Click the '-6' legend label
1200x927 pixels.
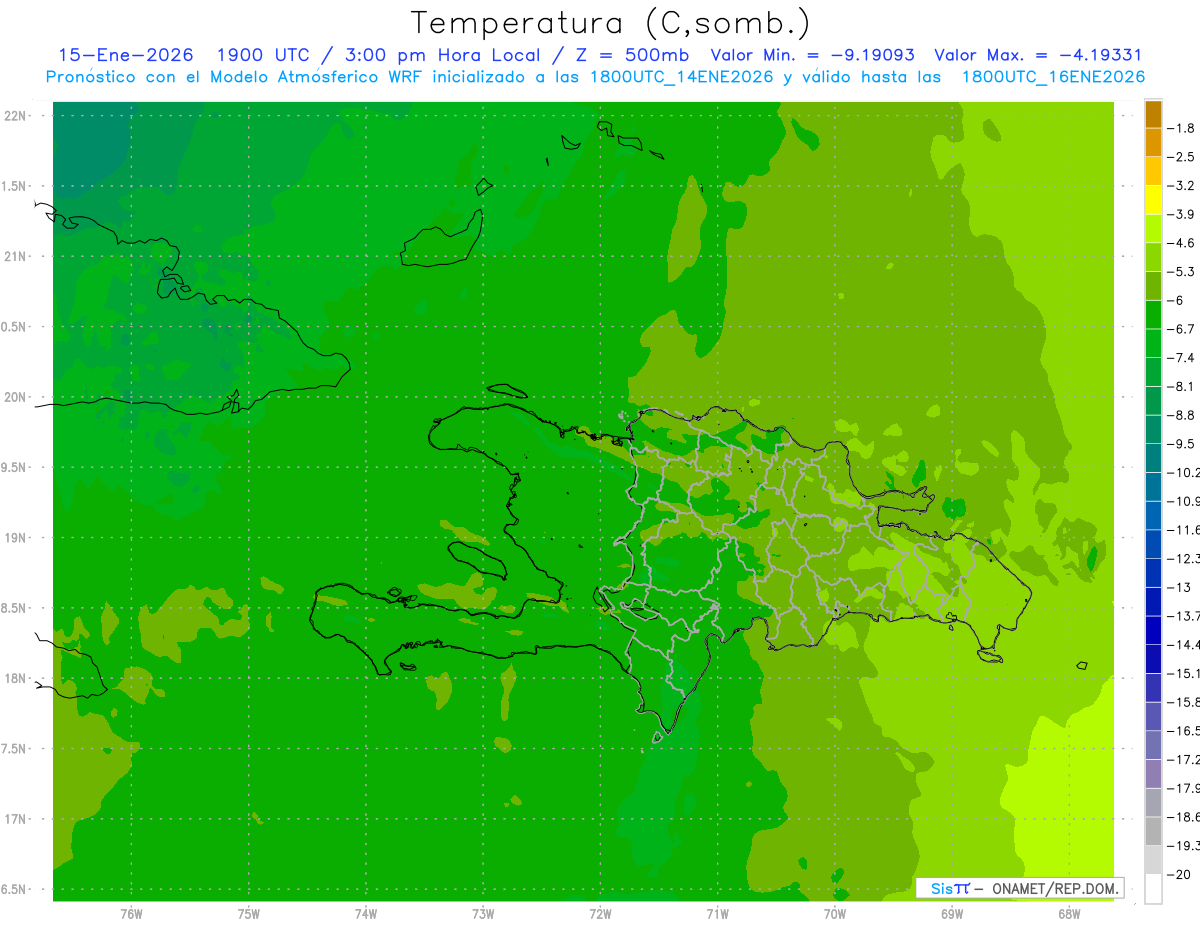click(1177, 301)
